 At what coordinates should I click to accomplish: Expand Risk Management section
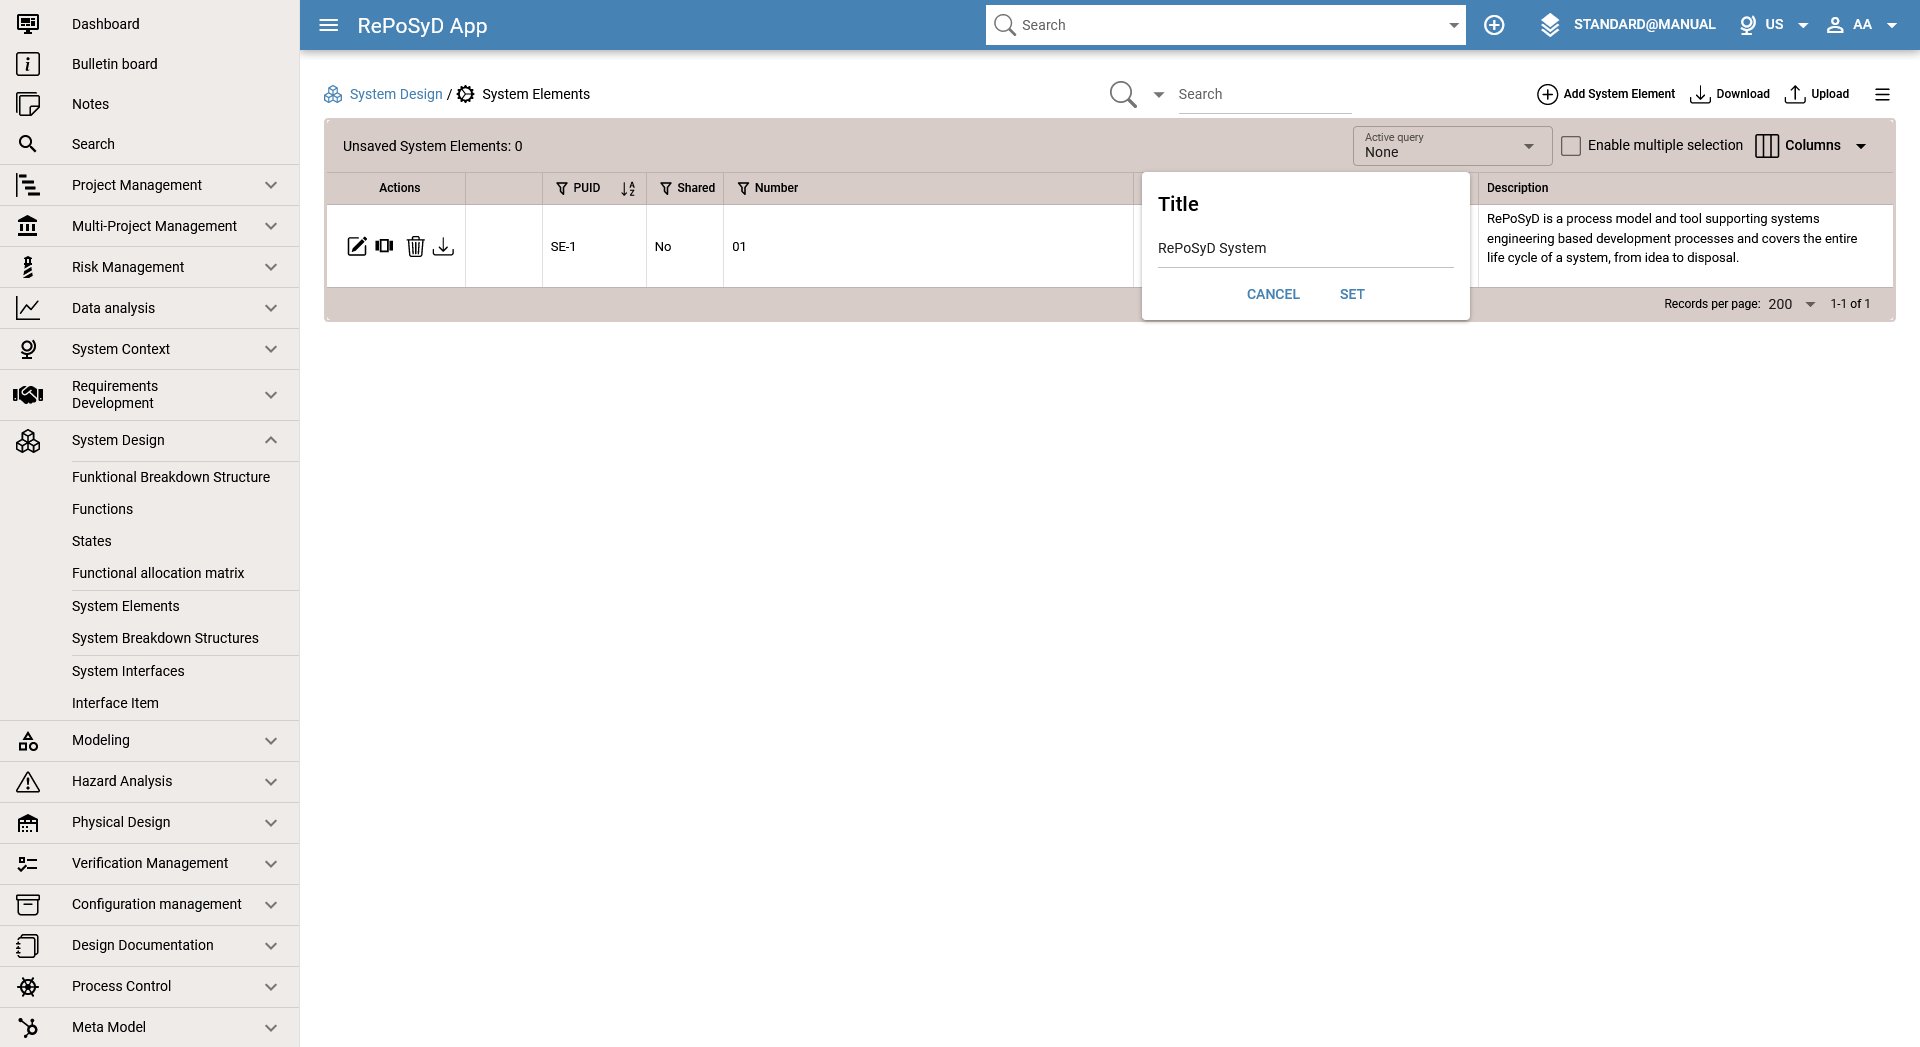[x=271, y=267]
